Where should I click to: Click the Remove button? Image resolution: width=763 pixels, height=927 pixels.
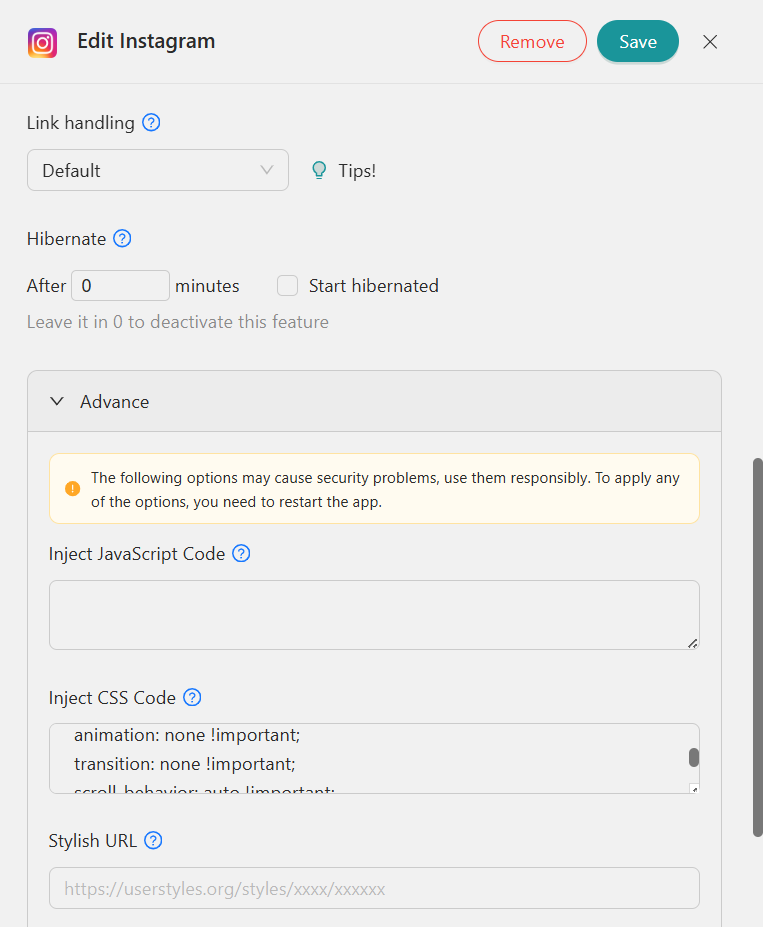coord(532,41)
